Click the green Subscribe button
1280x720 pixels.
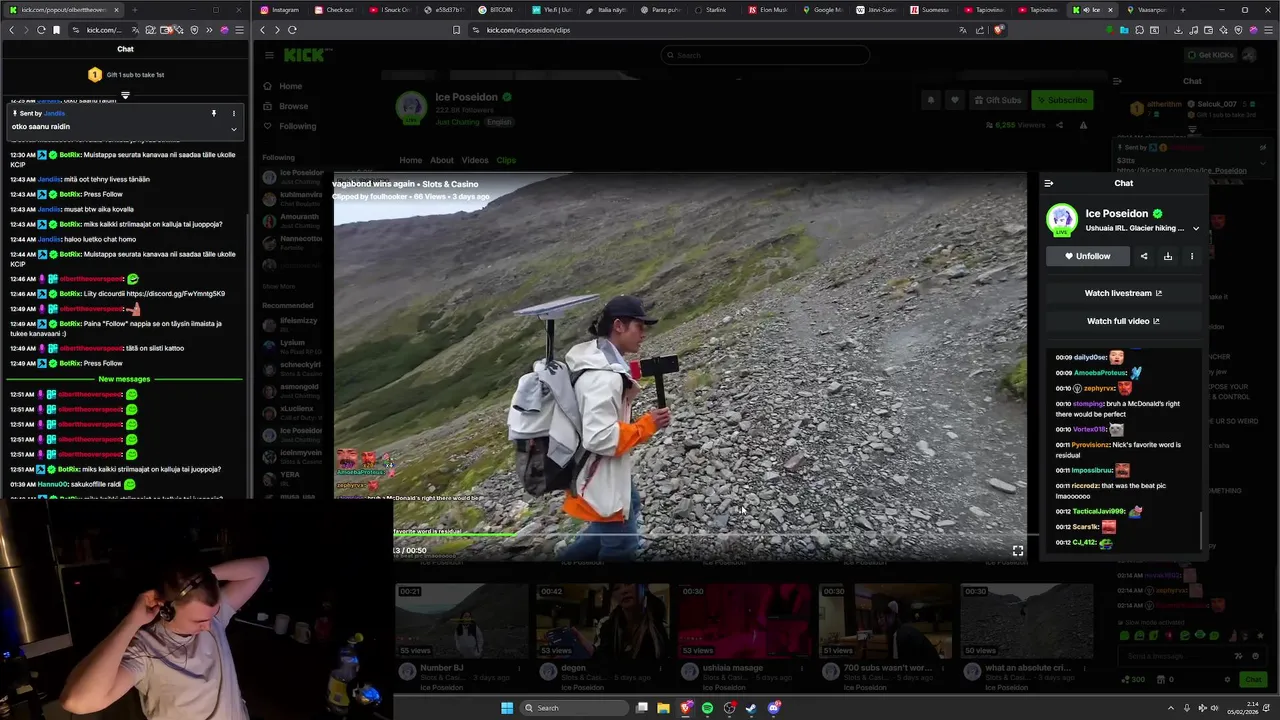[x=1062, y=100]
